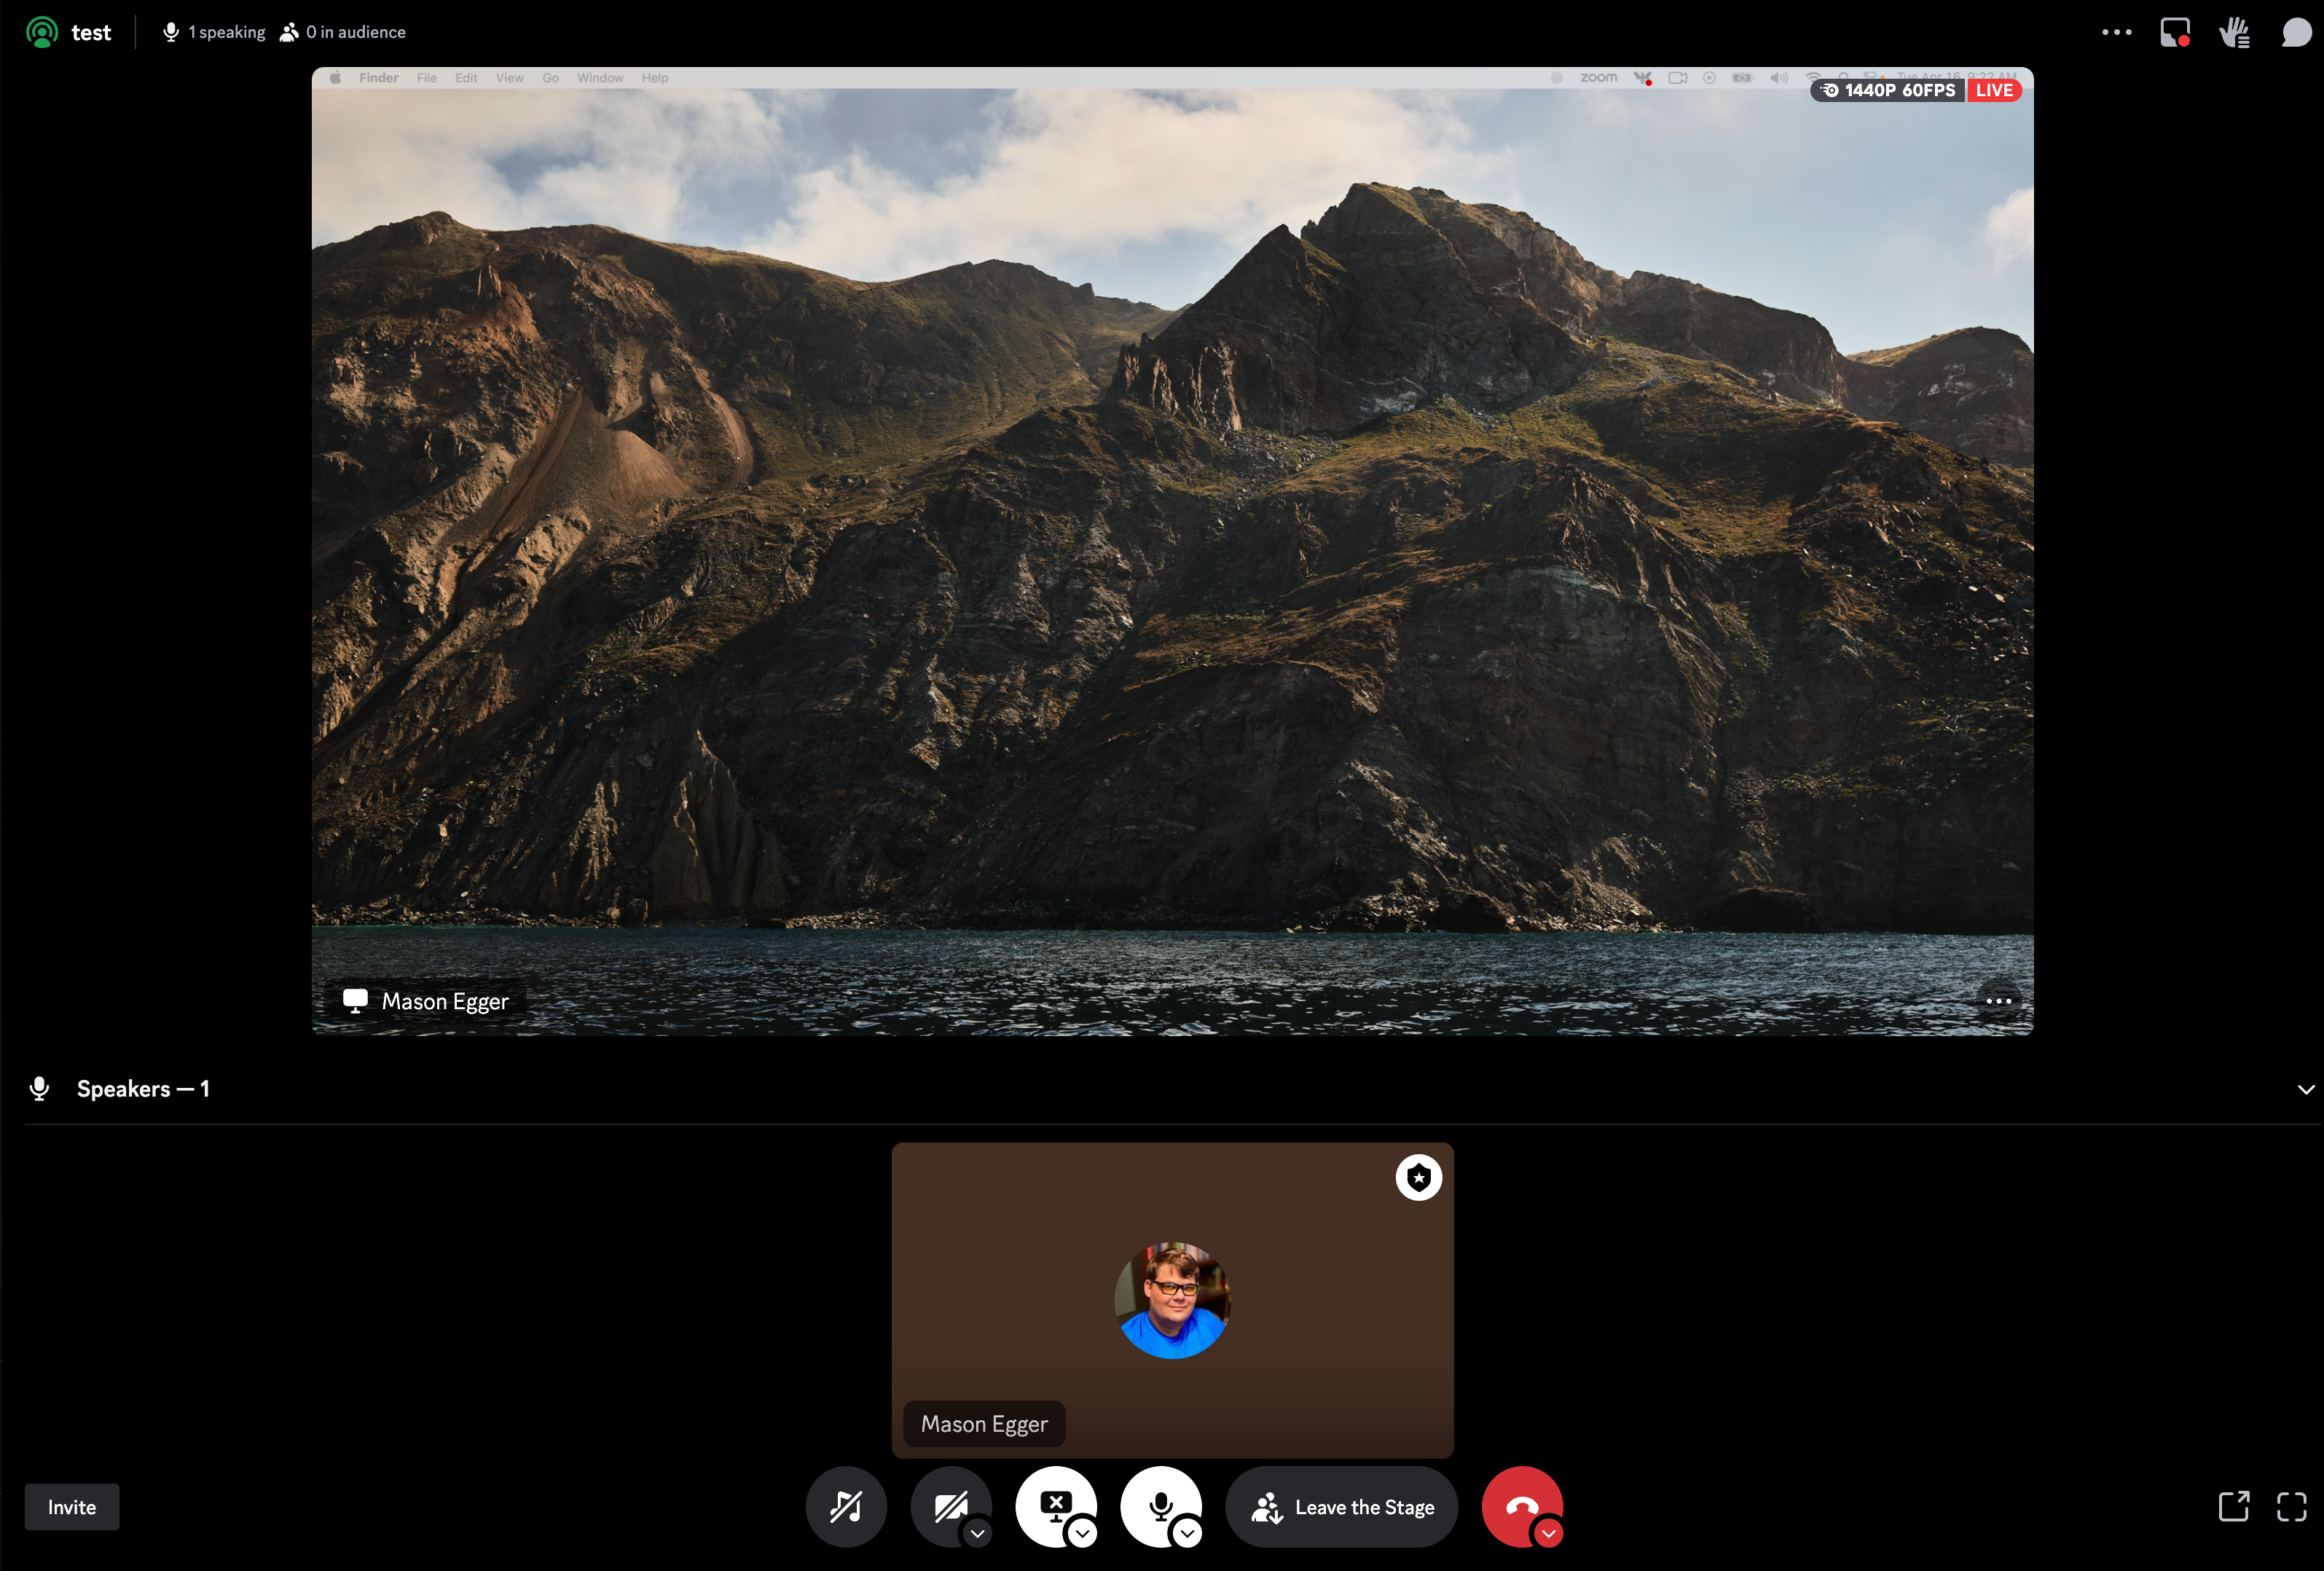This screenshot has width=2324, height=1571.
Task: Pop out the stage window
Action: coord(2233,1506)
